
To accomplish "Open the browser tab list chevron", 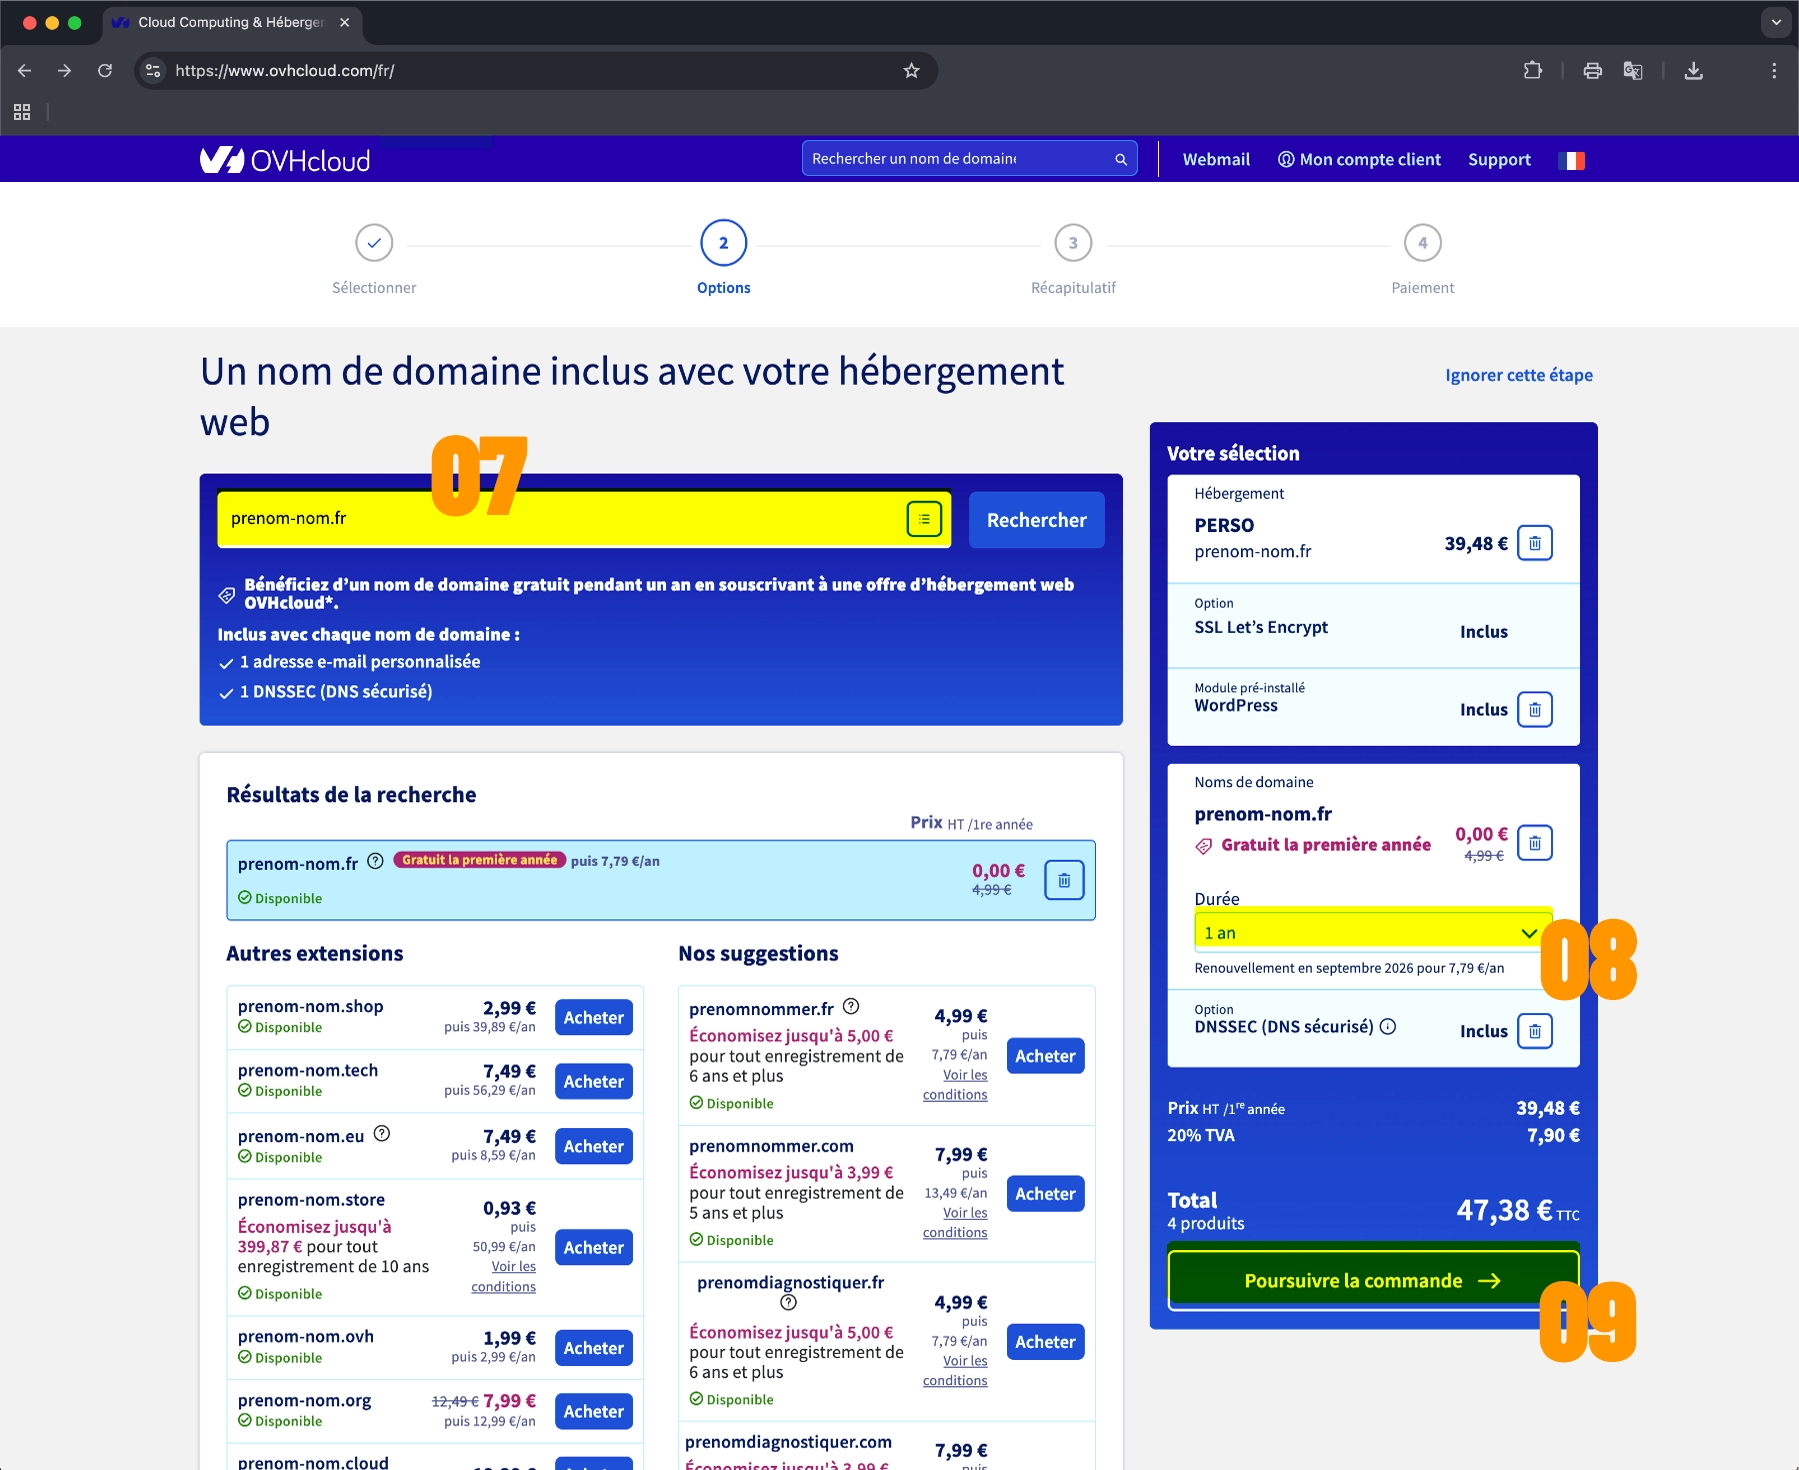I will click(x=1776, y=22).
